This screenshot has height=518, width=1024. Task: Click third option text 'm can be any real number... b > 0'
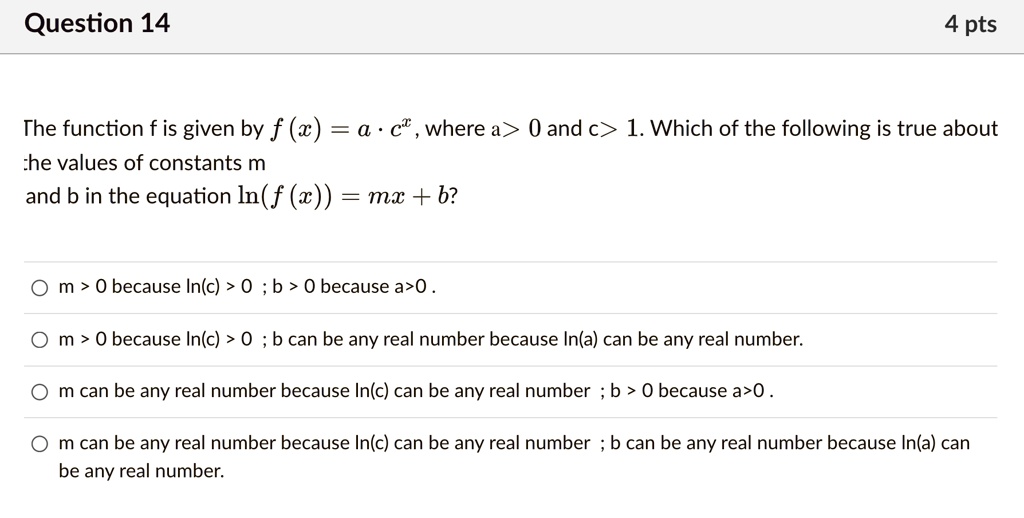(416, 391)
